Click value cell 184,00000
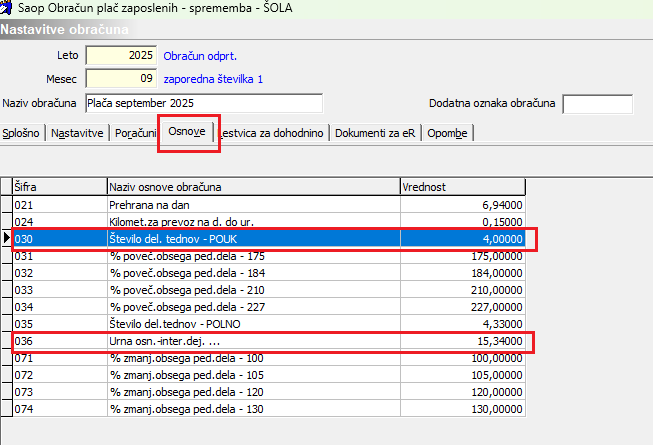Viewport: 653px width, 445px height. 463,273
